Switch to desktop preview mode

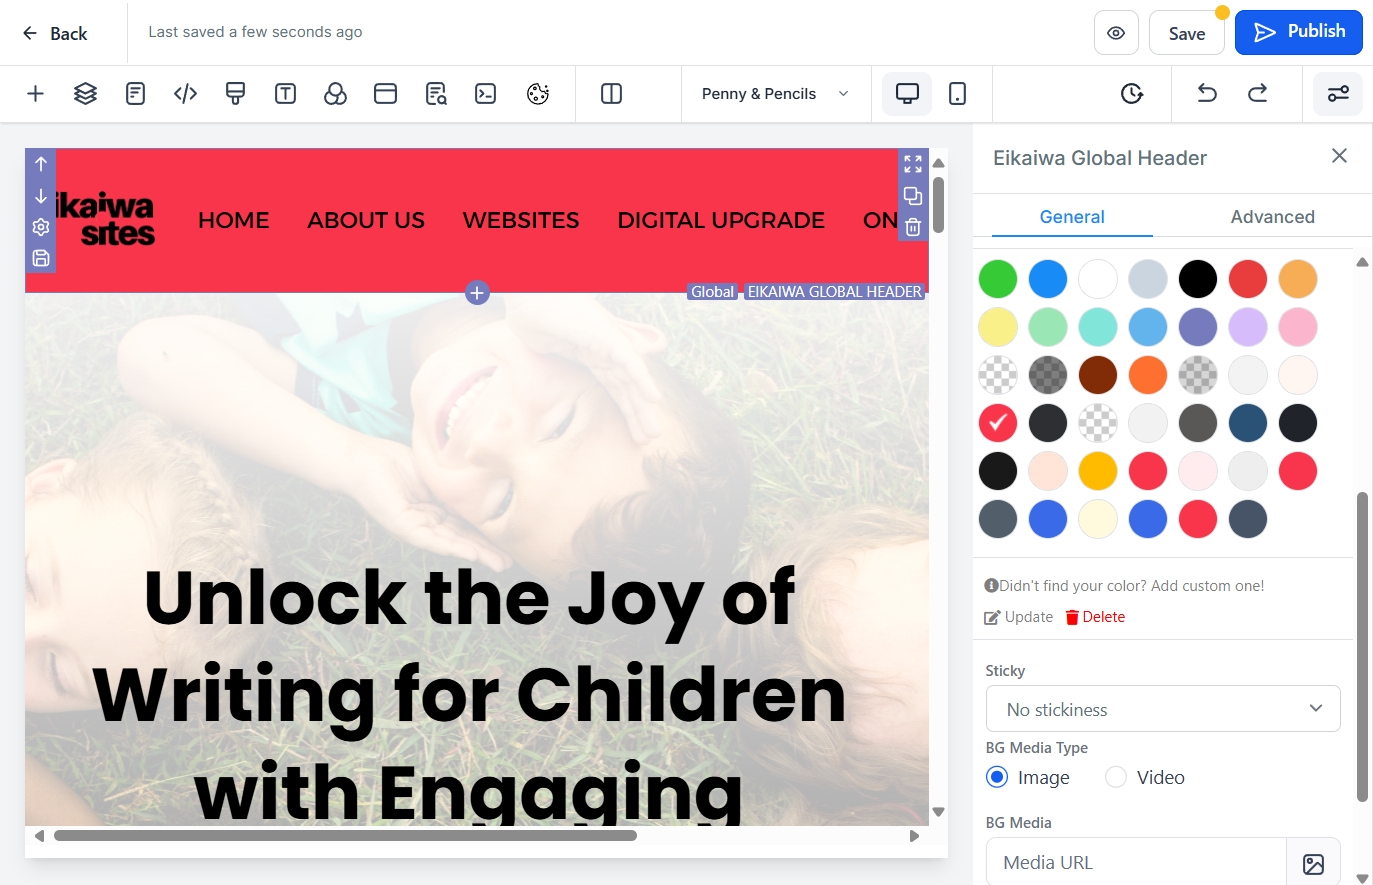click(x=907, y=94)
